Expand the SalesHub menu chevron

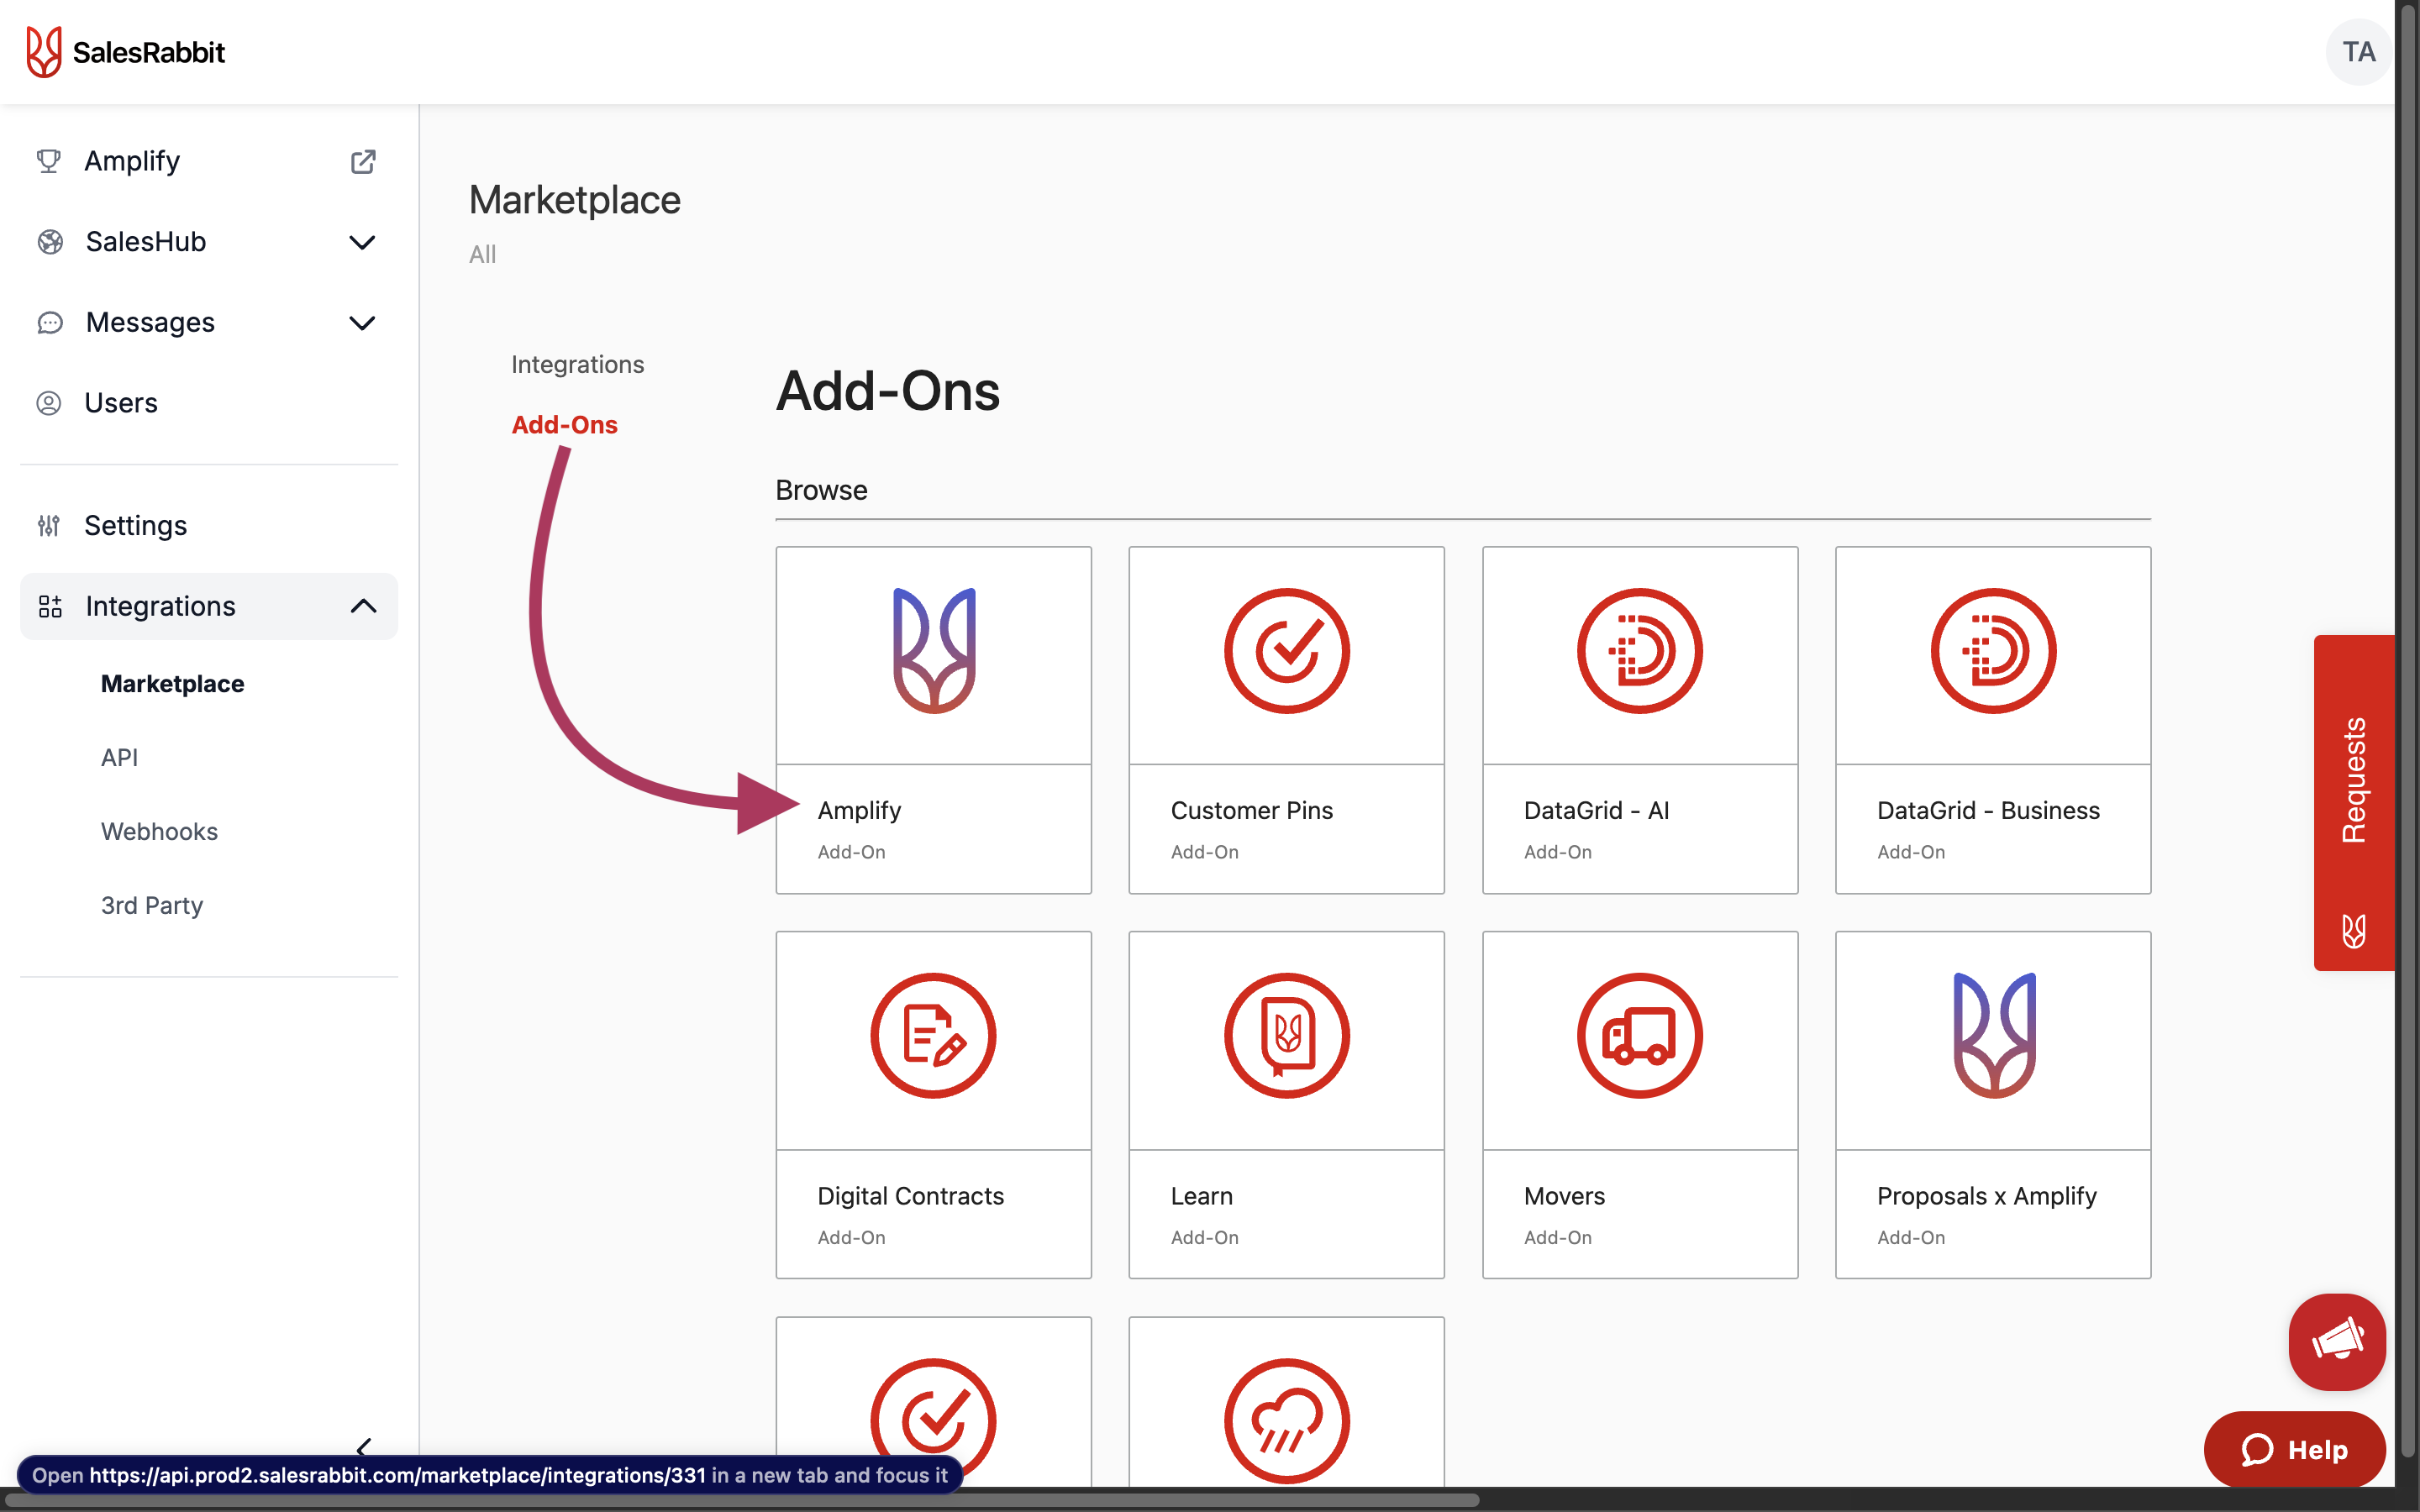pos(362,242)
